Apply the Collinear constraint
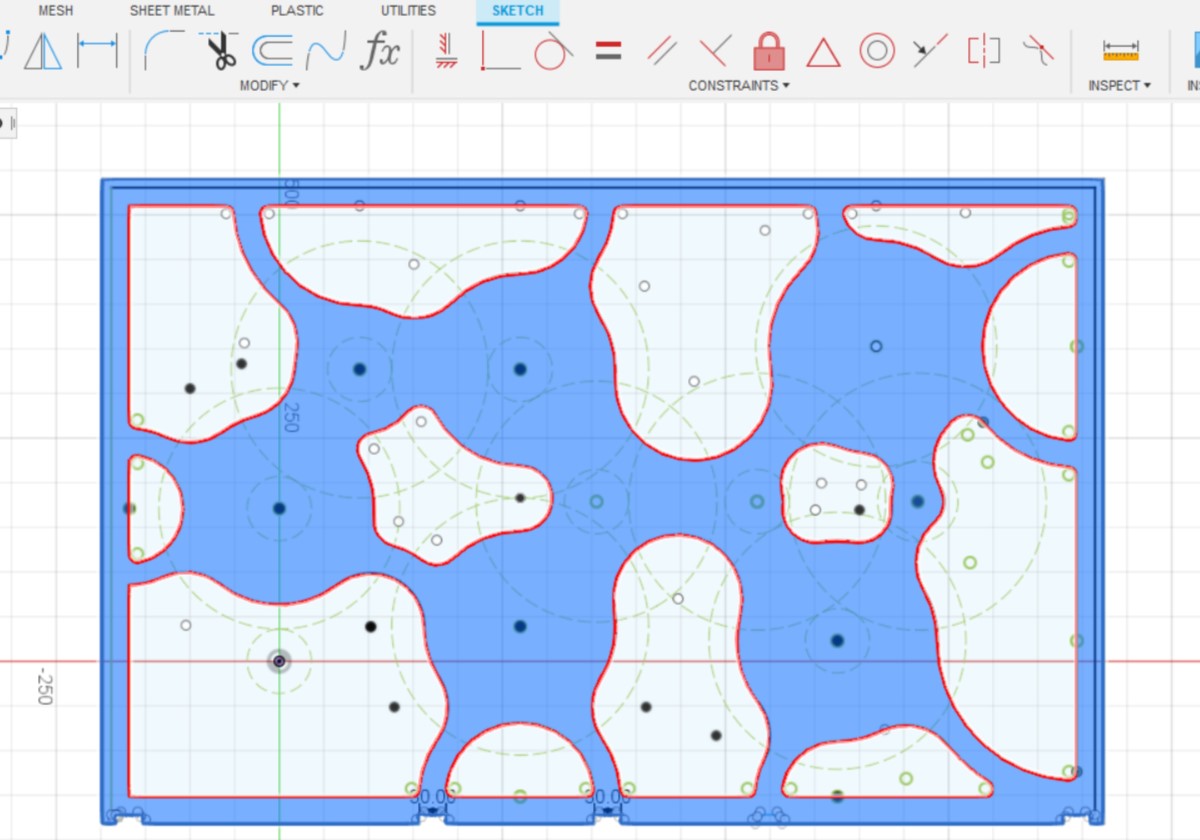Viewport: 1200px width, 840px height. point(930,50)
